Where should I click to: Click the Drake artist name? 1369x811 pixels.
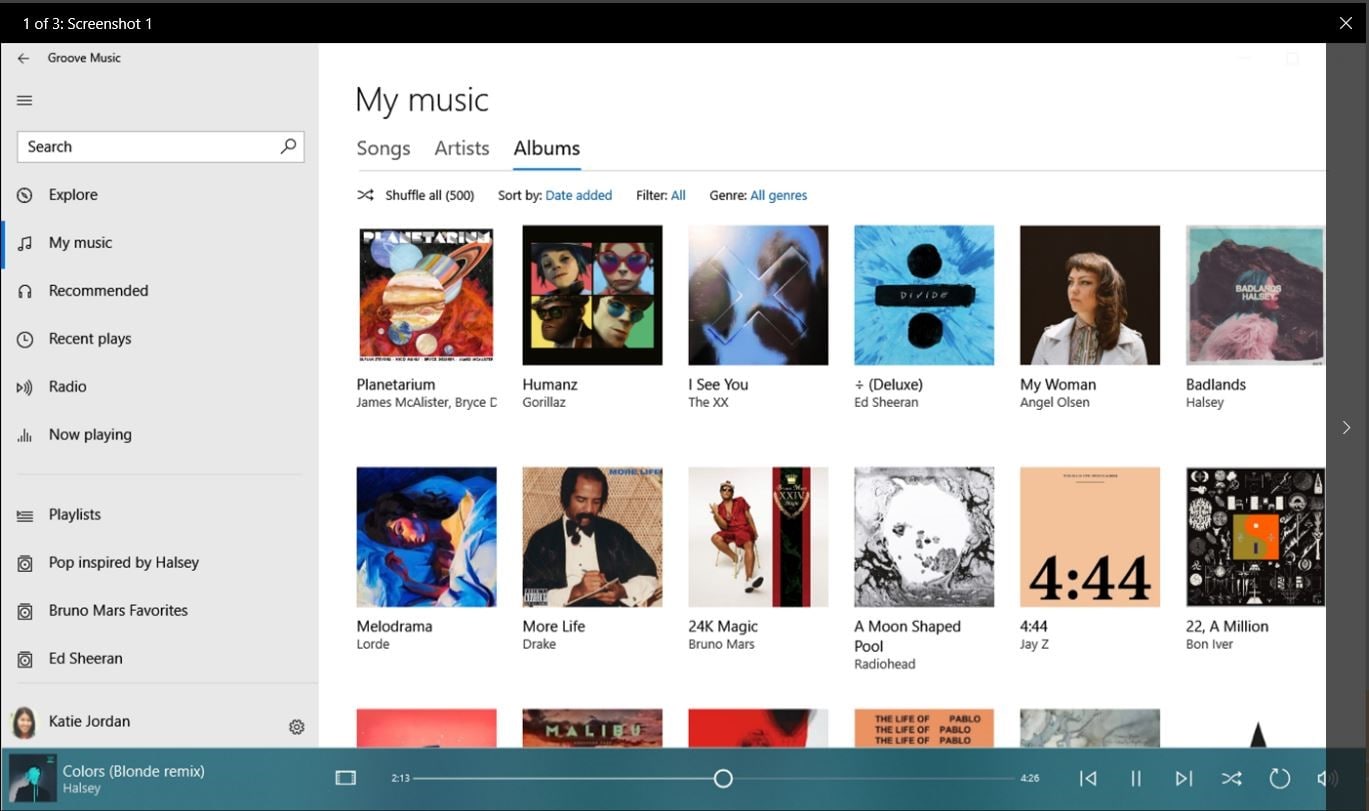539,644
